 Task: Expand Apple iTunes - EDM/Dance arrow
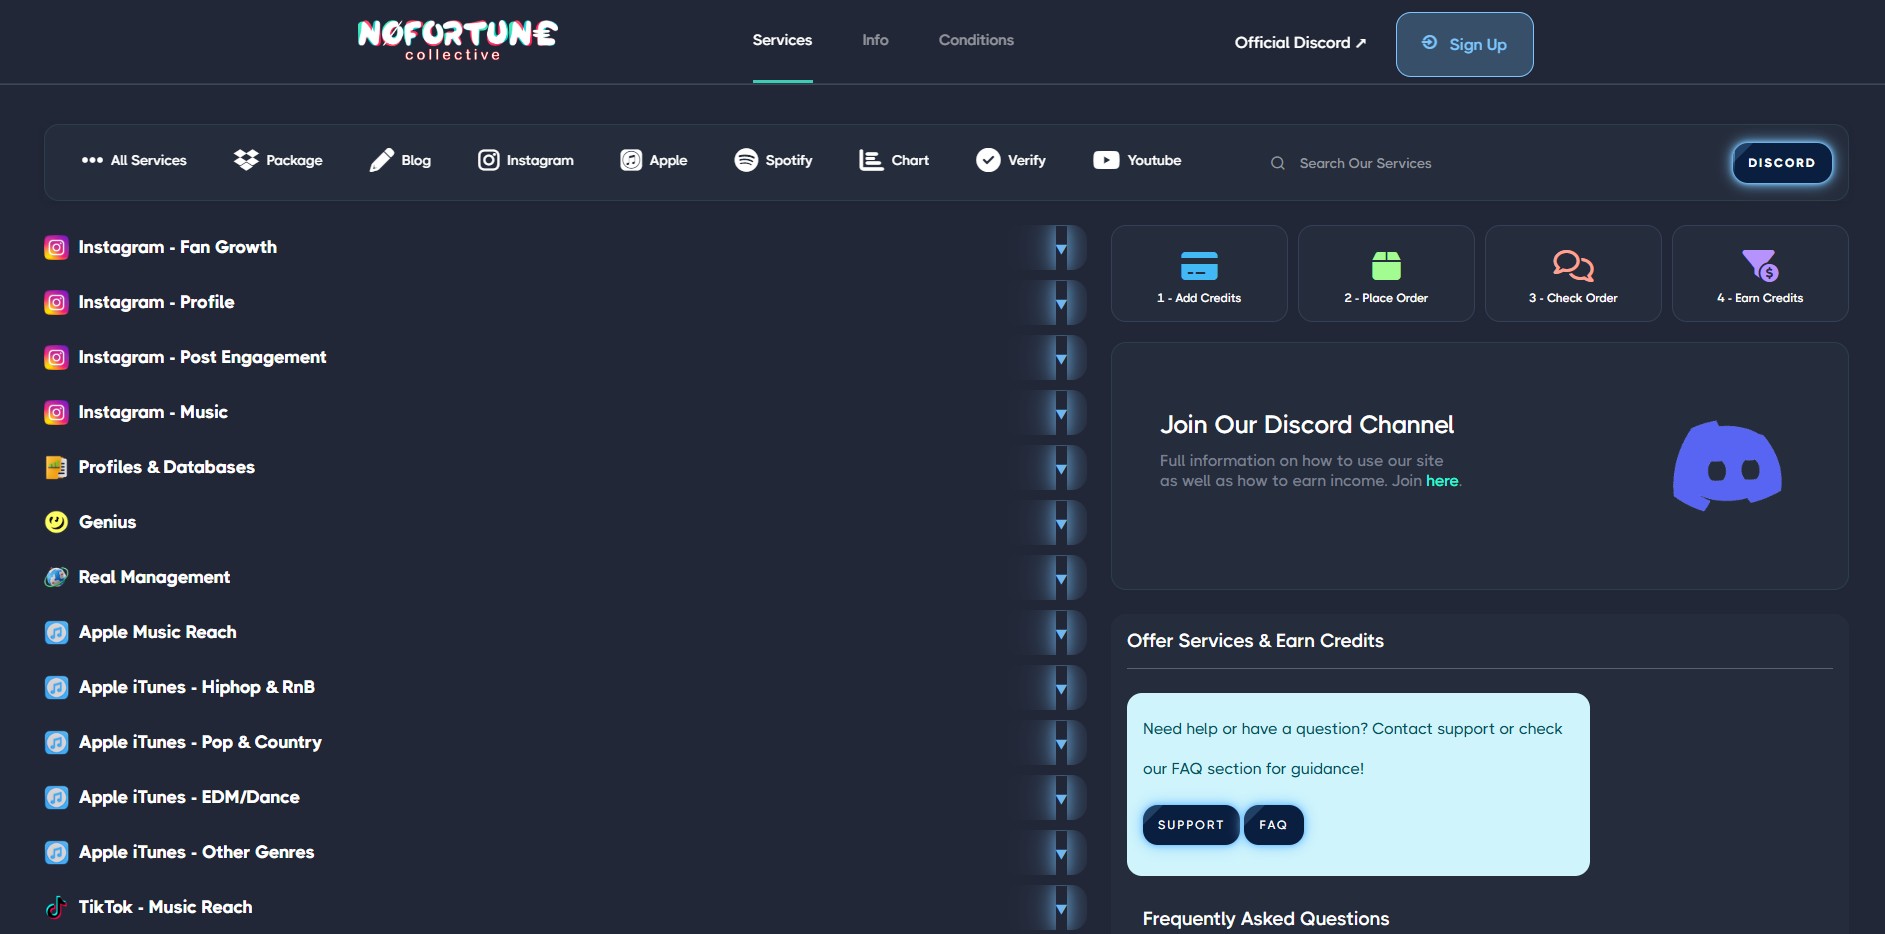tap(1061, 798)
